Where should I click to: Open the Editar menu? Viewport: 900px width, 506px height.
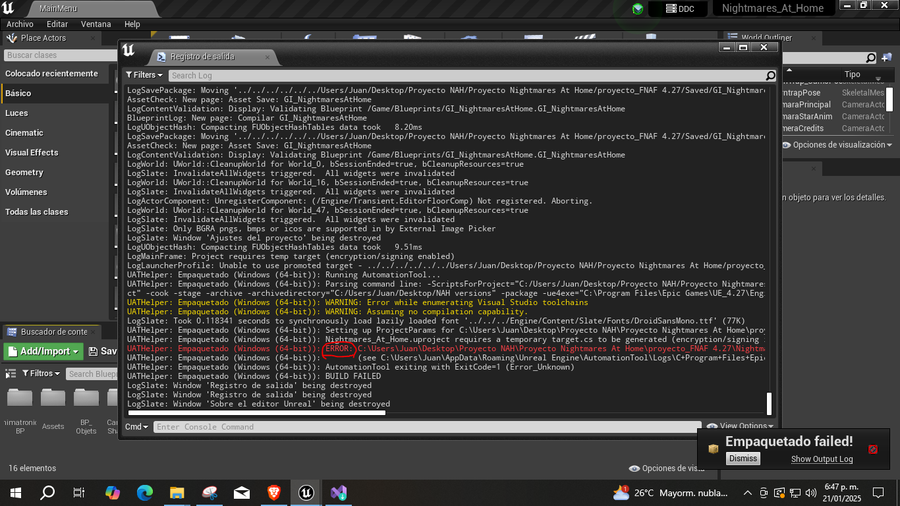coord(57,24)
